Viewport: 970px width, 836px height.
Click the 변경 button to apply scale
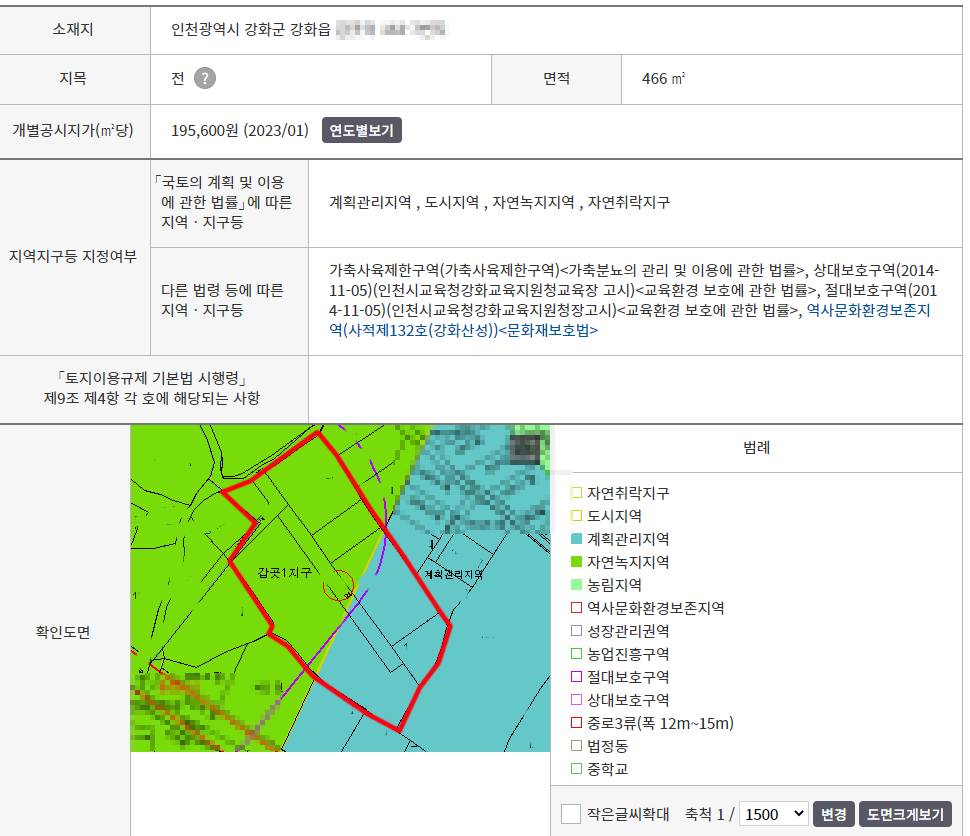coord(833,814)
